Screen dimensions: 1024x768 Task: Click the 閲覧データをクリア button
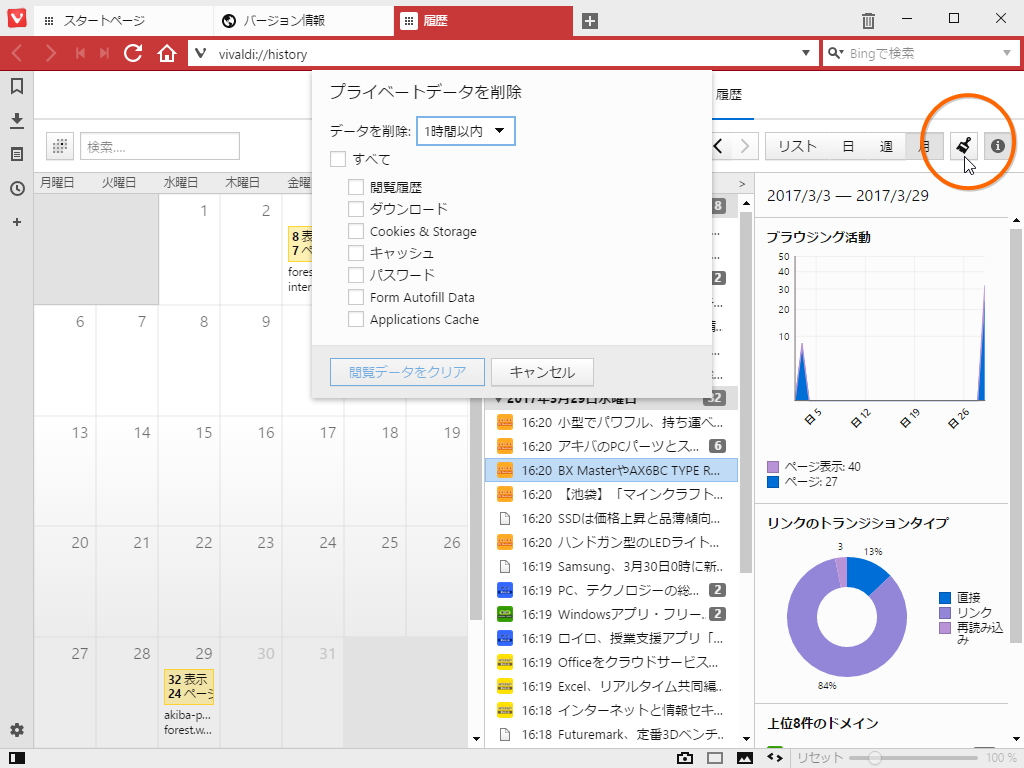coord(408,372)
